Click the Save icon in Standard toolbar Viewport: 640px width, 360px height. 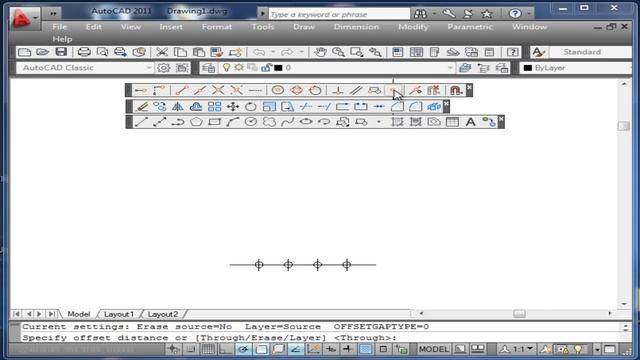click(x=61, y=52)
